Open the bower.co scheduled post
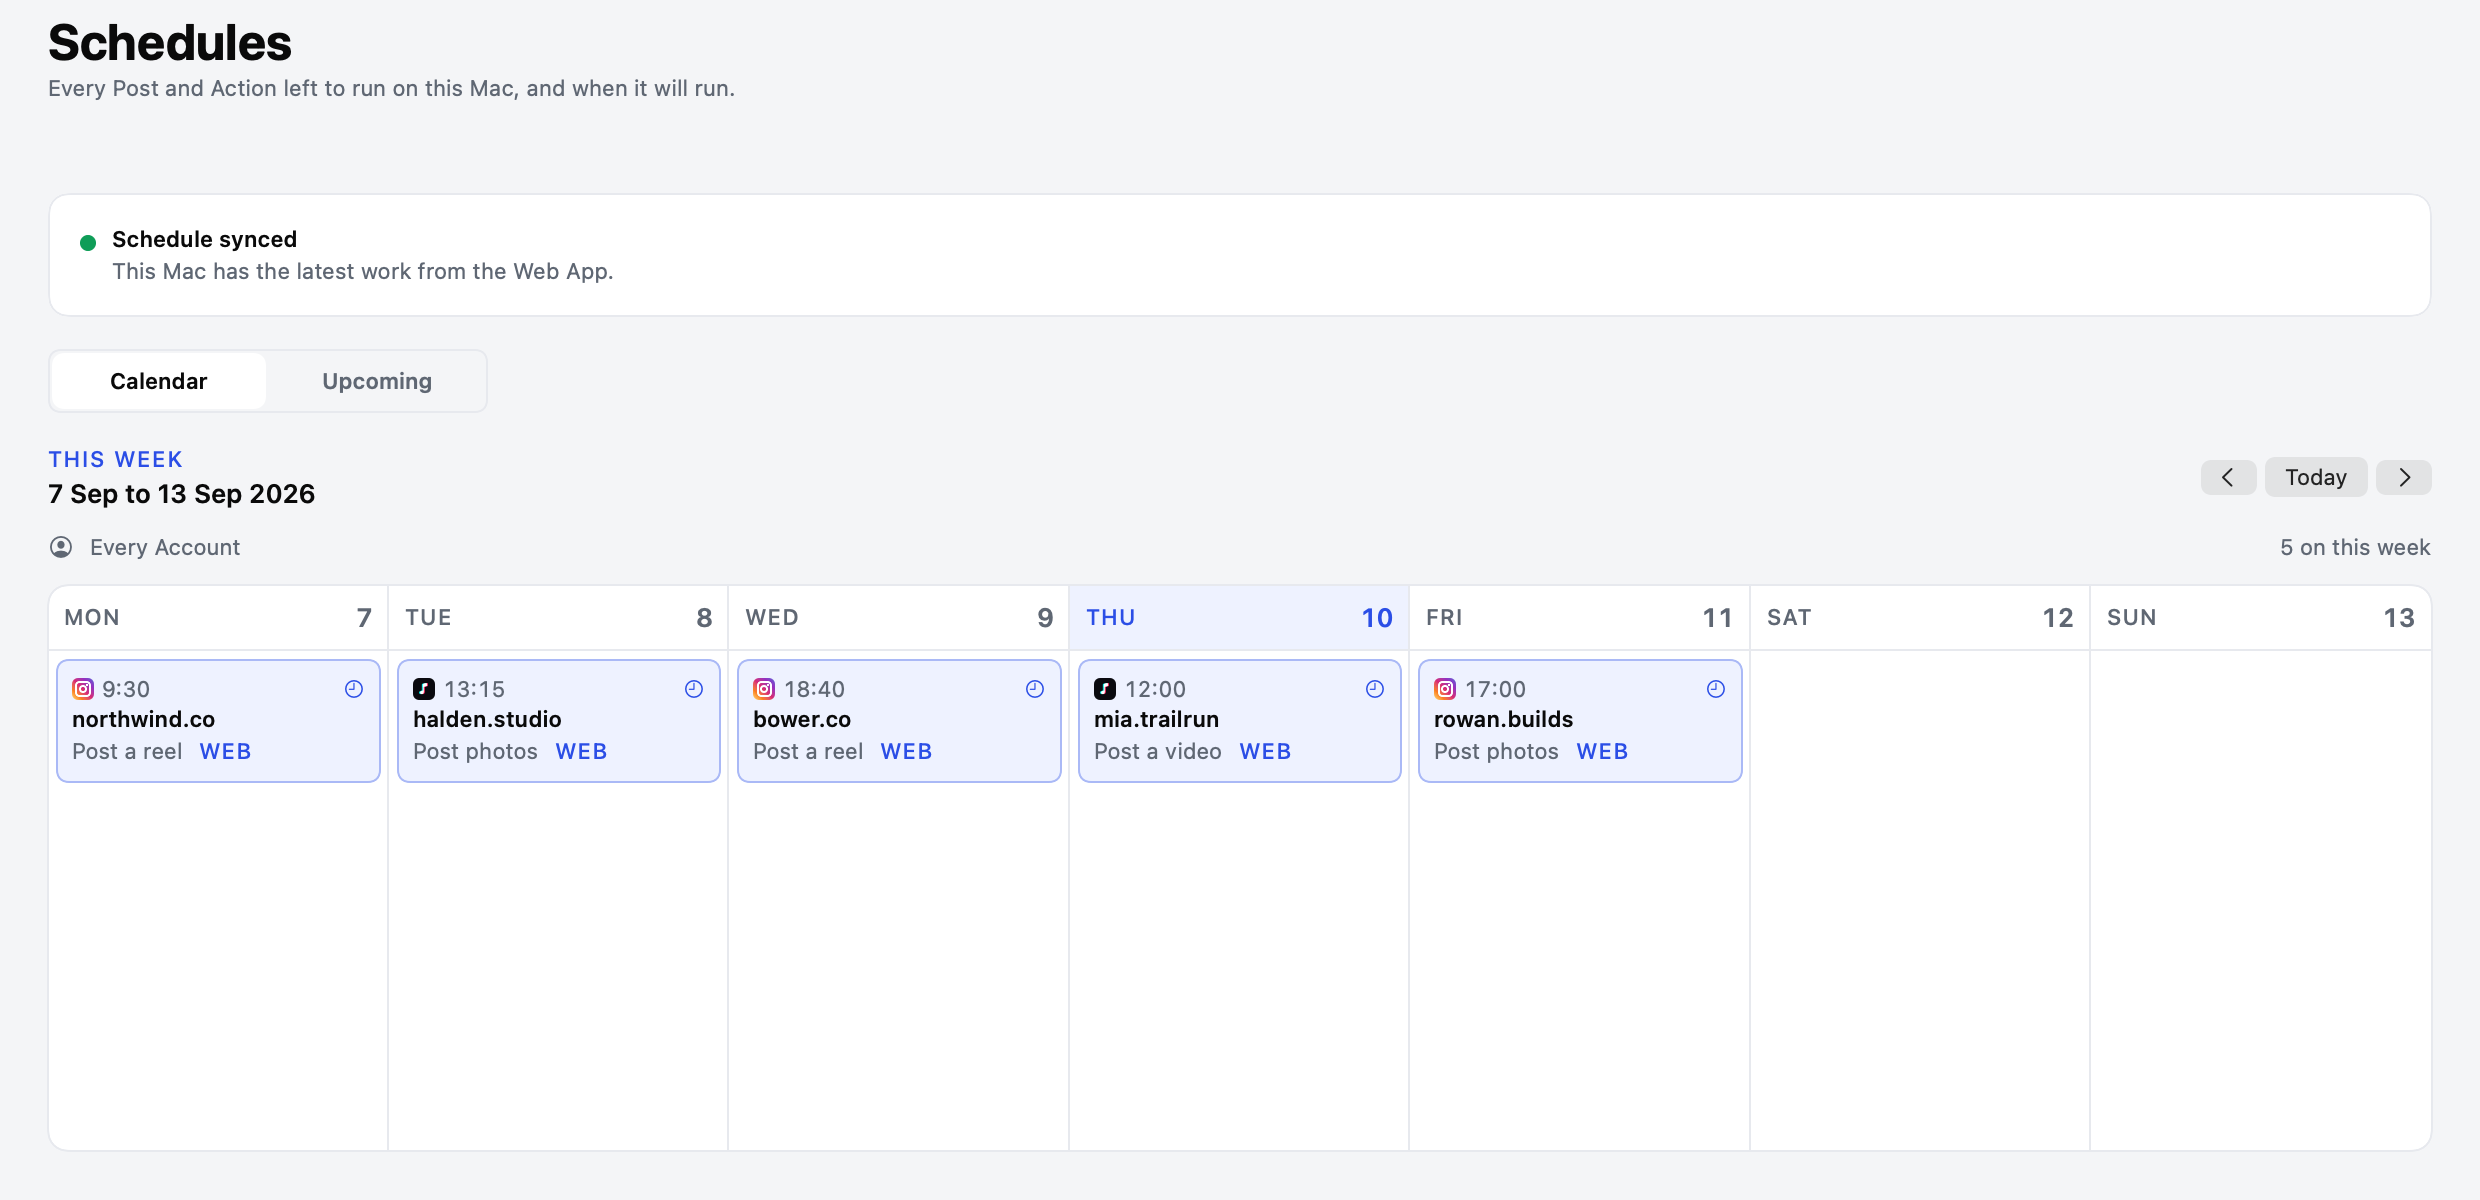The height and width of the screenshot is (1200, 2480). point(899,721)
